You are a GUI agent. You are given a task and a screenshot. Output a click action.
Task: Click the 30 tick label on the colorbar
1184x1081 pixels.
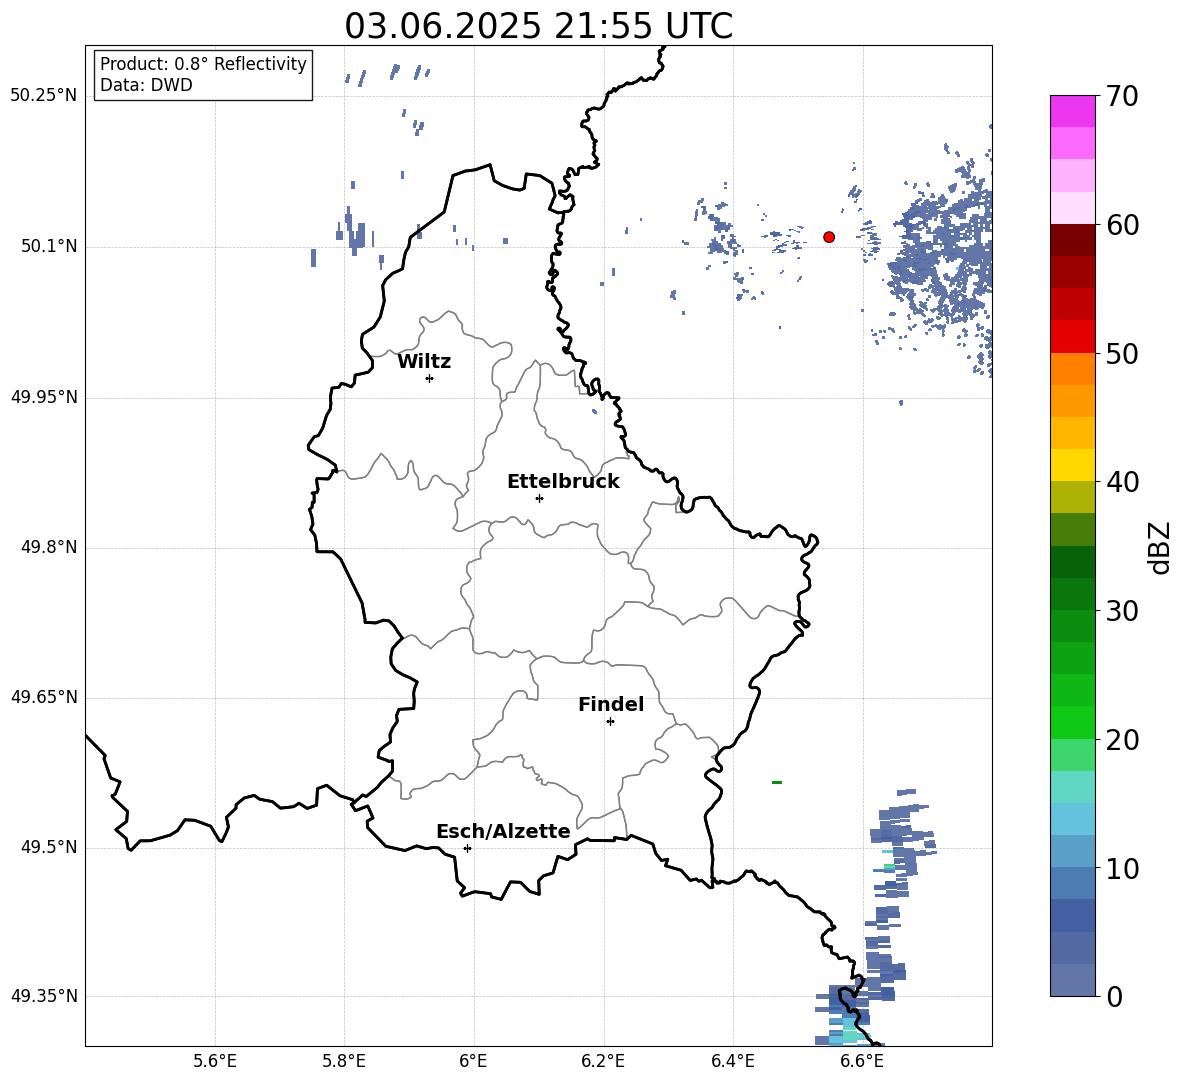(x=1122, y=610)
